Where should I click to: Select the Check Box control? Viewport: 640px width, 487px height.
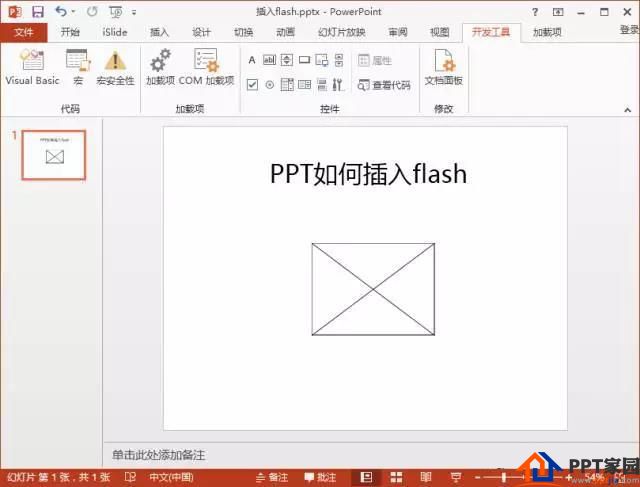click(x=252, y=85)
